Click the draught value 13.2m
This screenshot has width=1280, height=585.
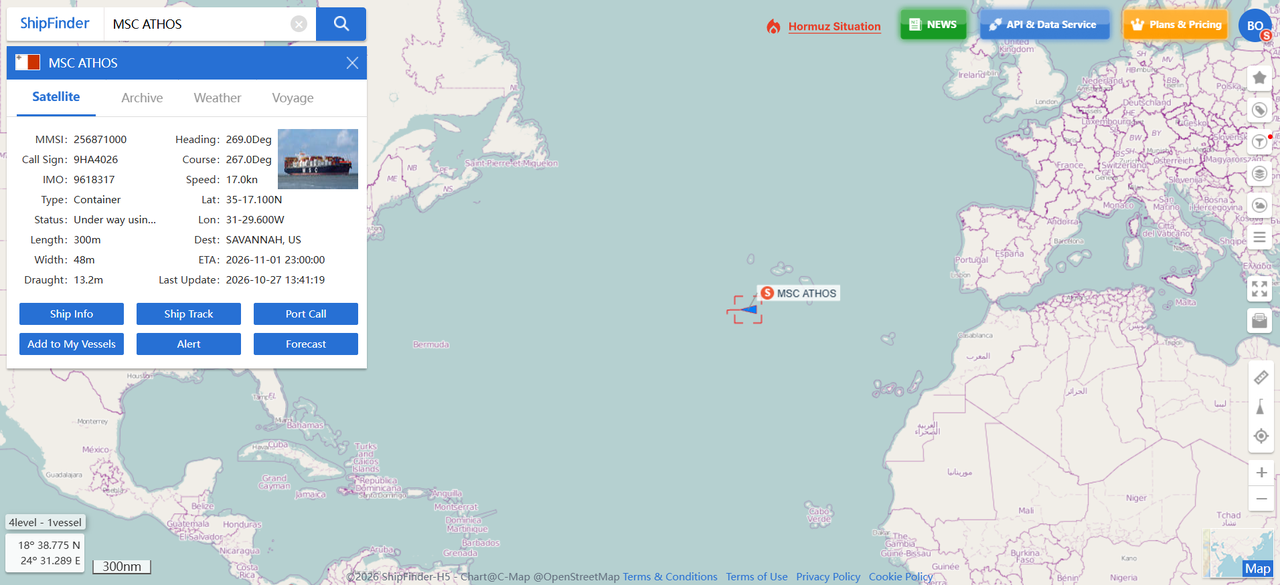[88, 280]
